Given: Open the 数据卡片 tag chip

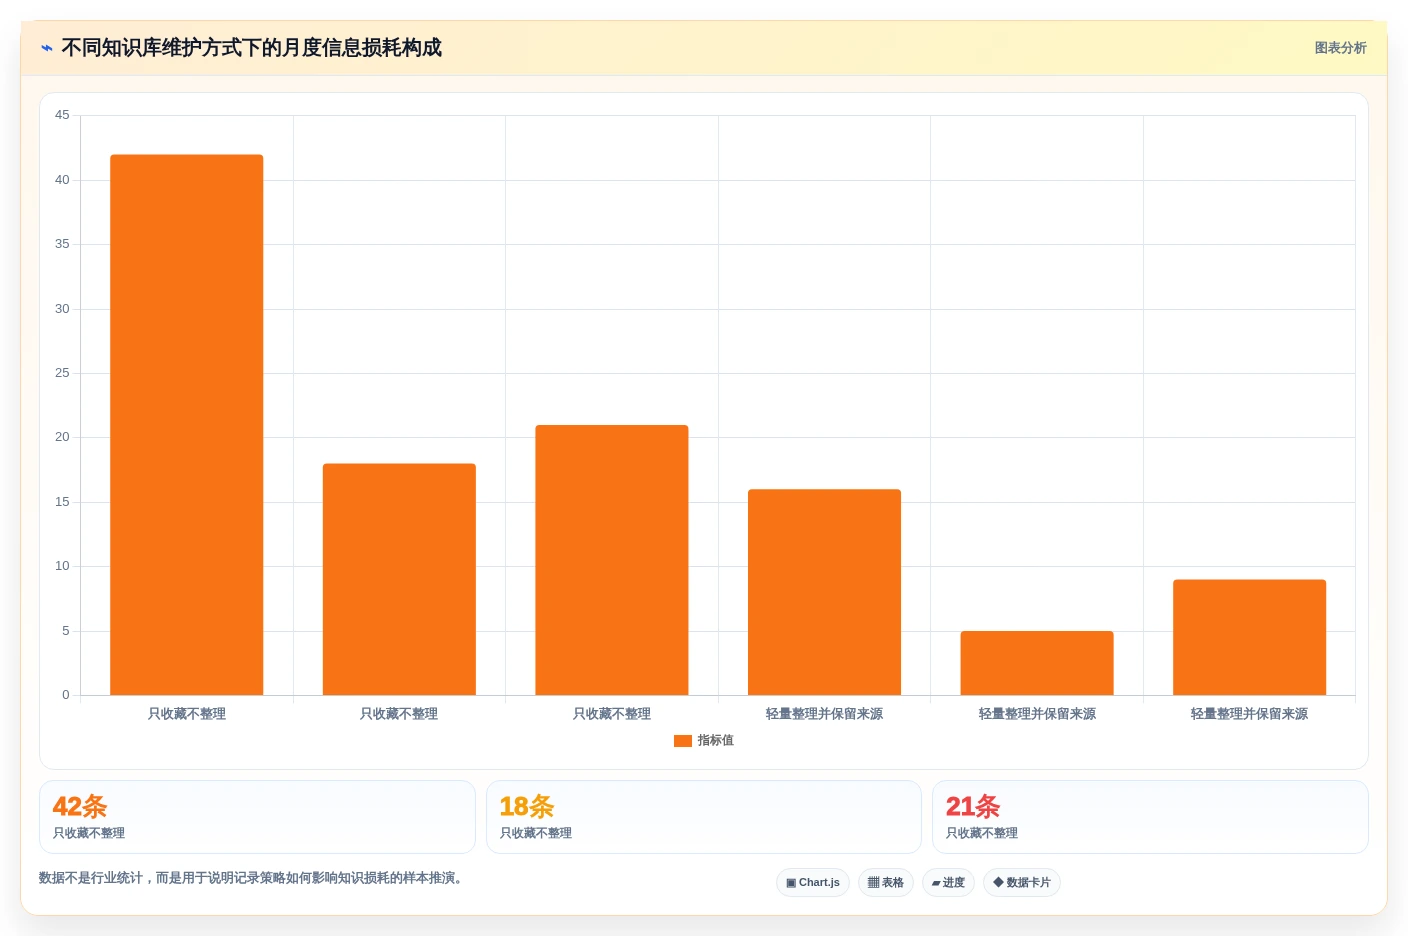Looking at the screenshot, I should pyautogui.click(x=1022, y=882).
